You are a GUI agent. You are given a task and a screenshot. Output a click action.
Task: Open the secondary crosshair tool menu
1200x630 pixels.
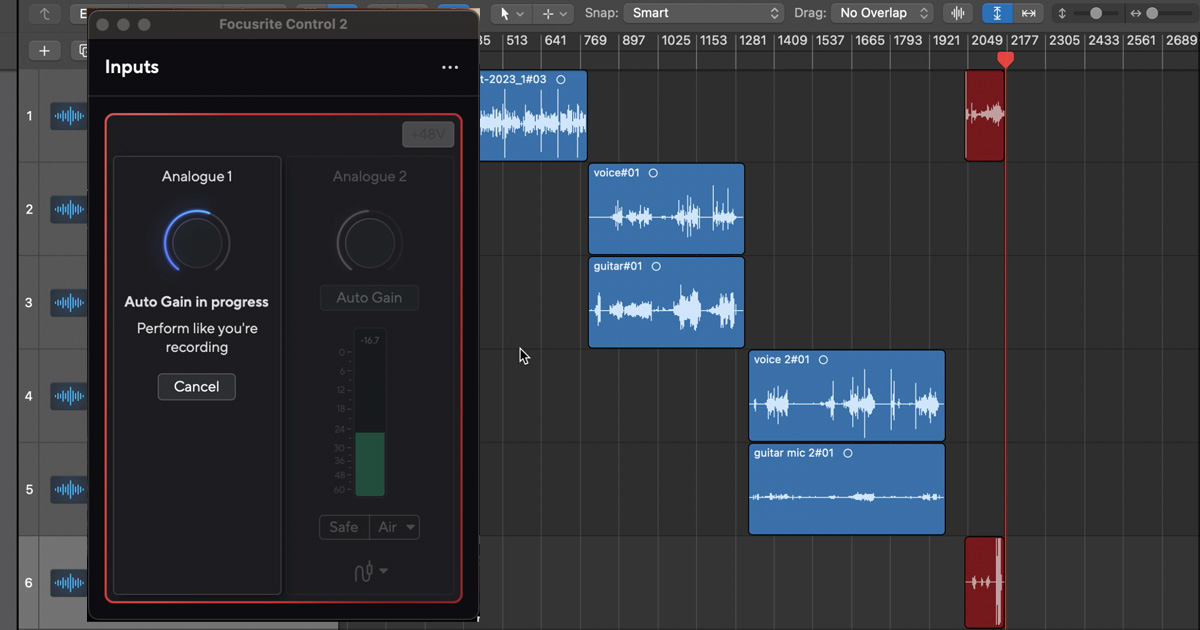point(554,13)
